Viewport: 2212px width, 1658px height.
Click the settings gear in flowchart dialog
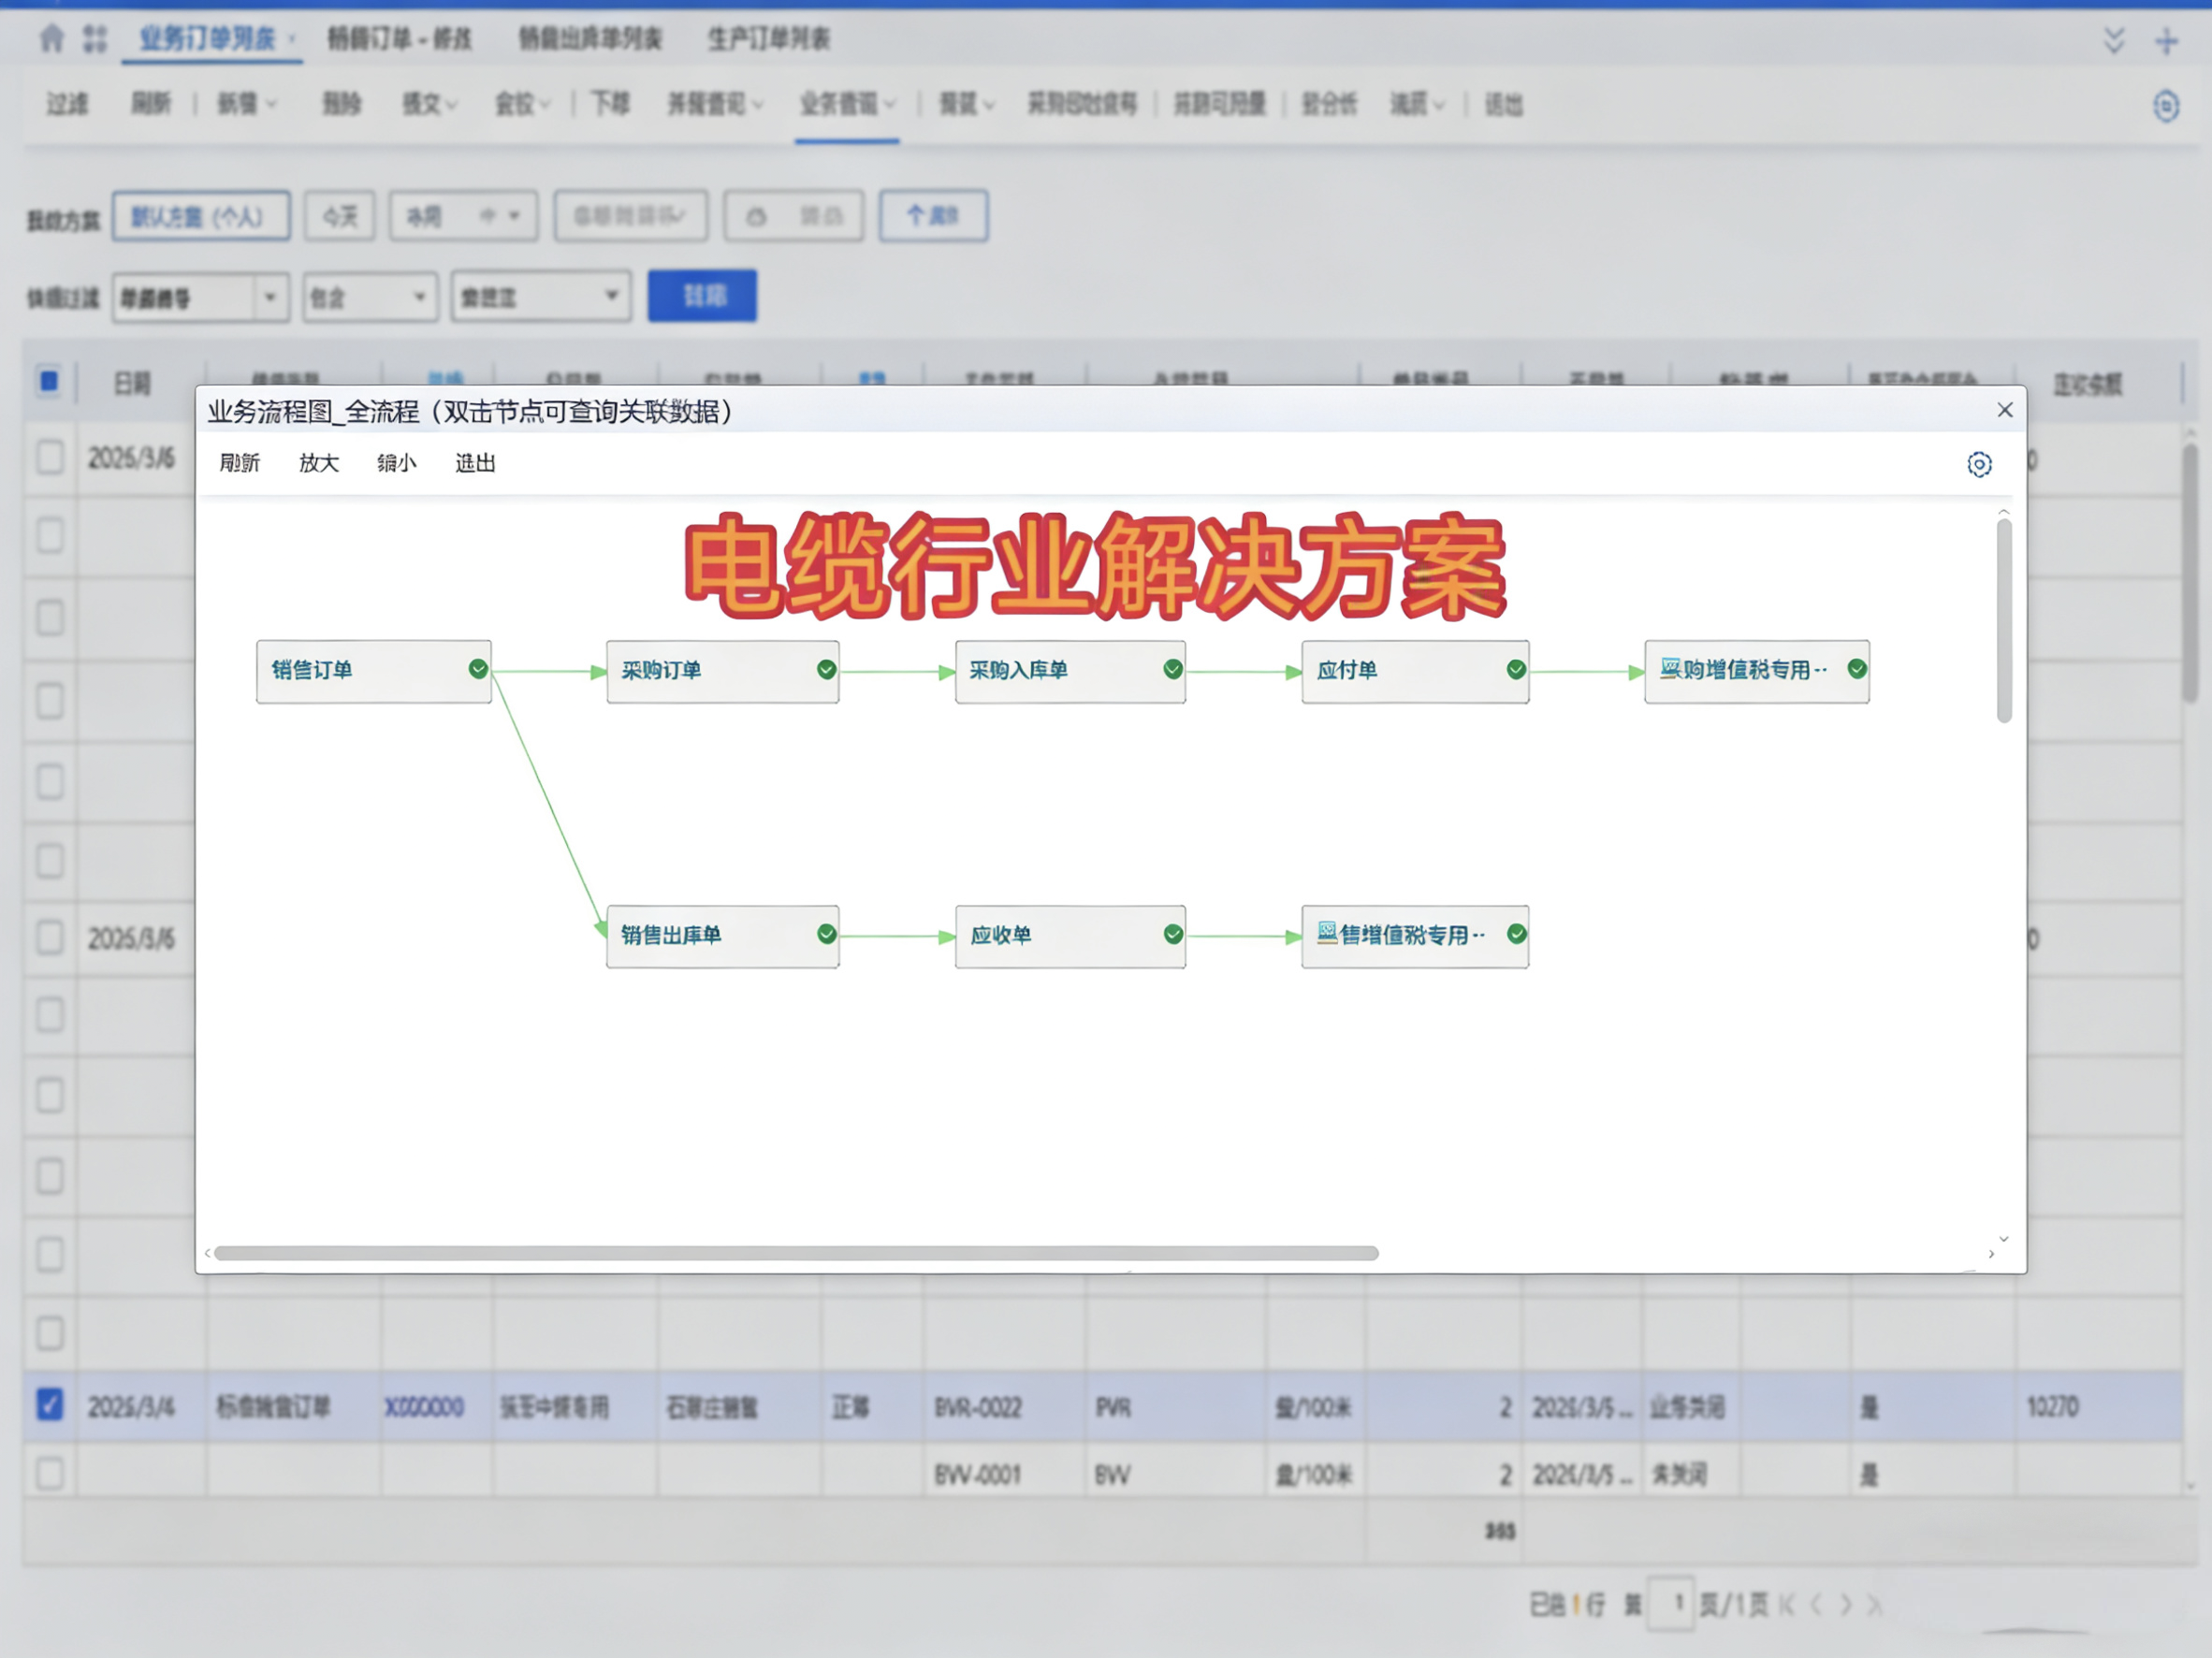pos(1978,464)
